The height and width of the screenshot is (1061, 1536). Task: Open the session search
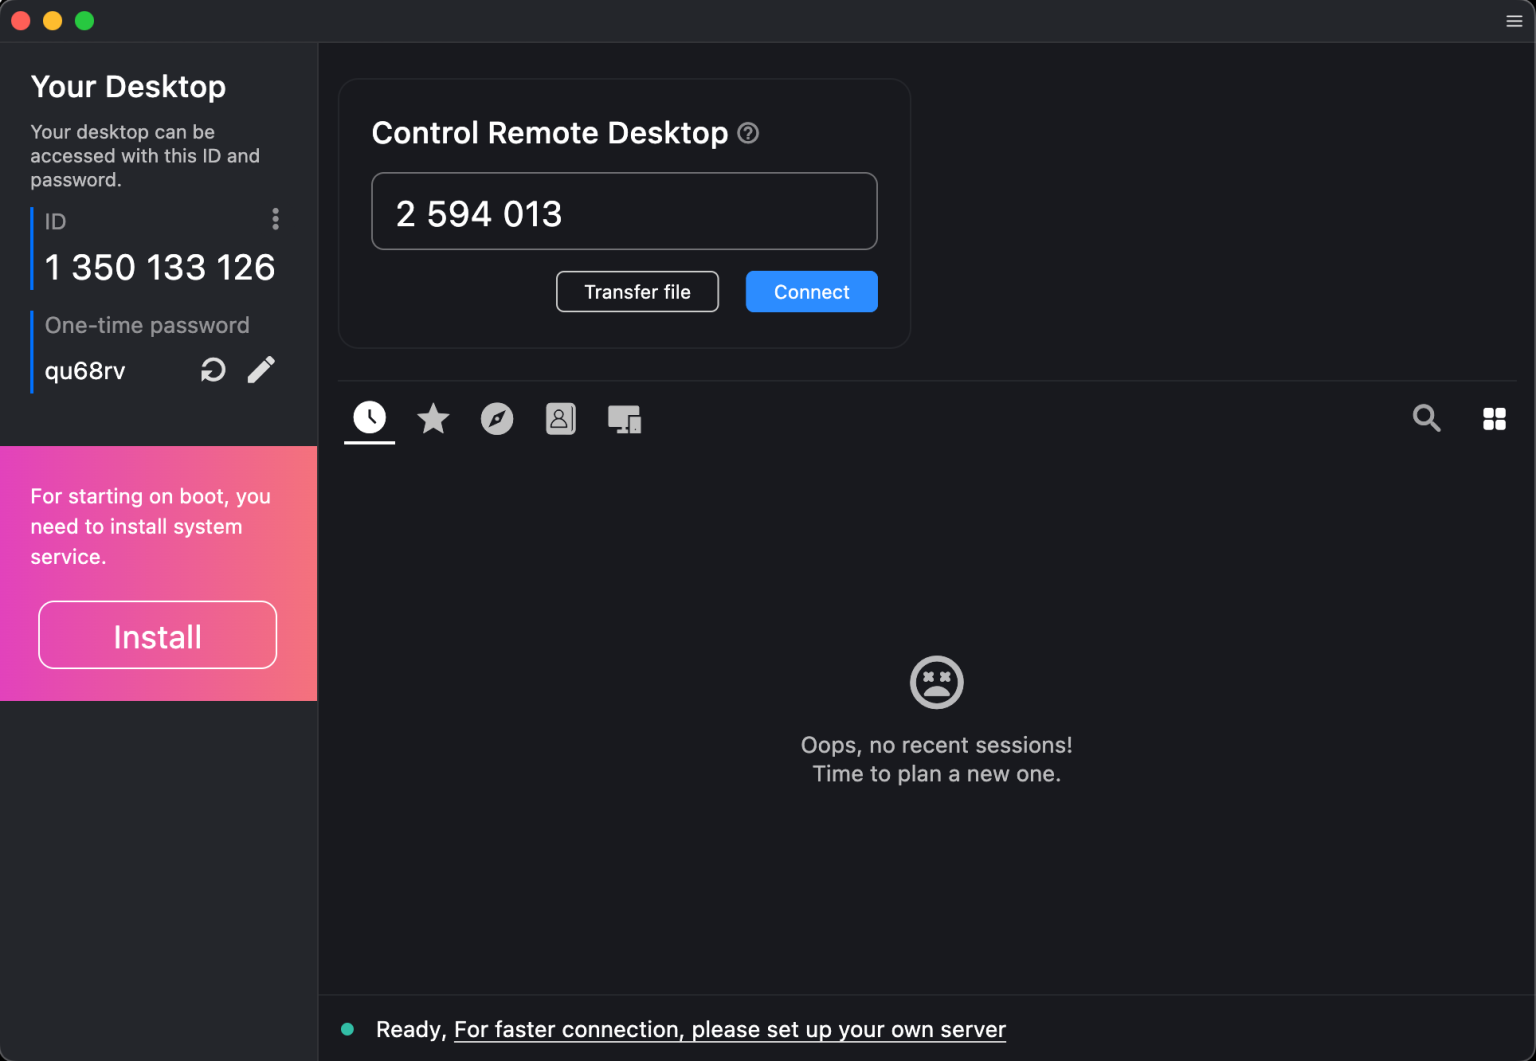tap(1426, 419)
